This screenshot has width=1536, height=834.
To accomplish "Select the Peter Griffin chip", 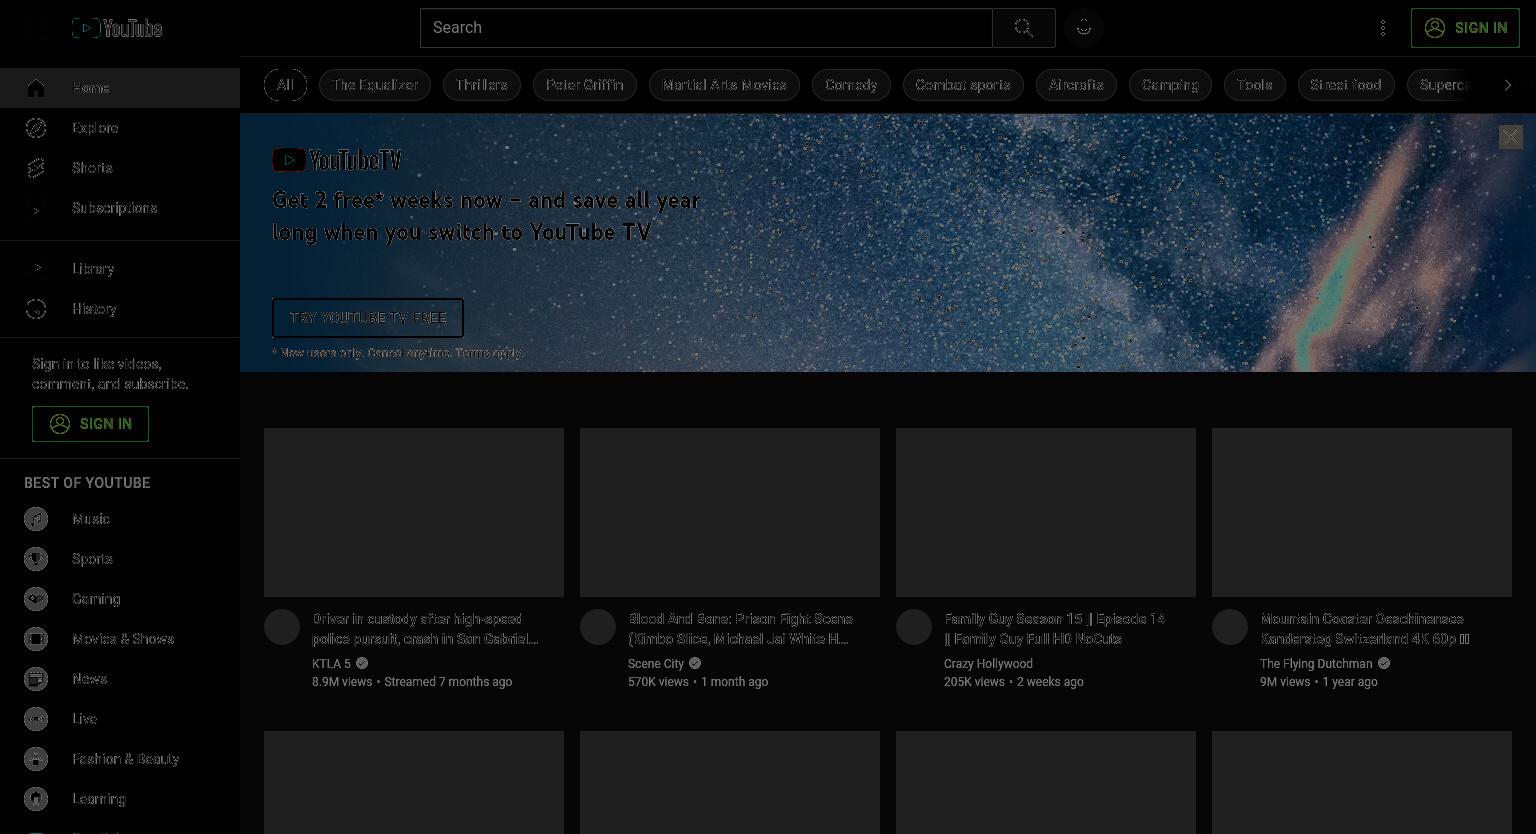I will pyautogui.click(x=585, y=85).
